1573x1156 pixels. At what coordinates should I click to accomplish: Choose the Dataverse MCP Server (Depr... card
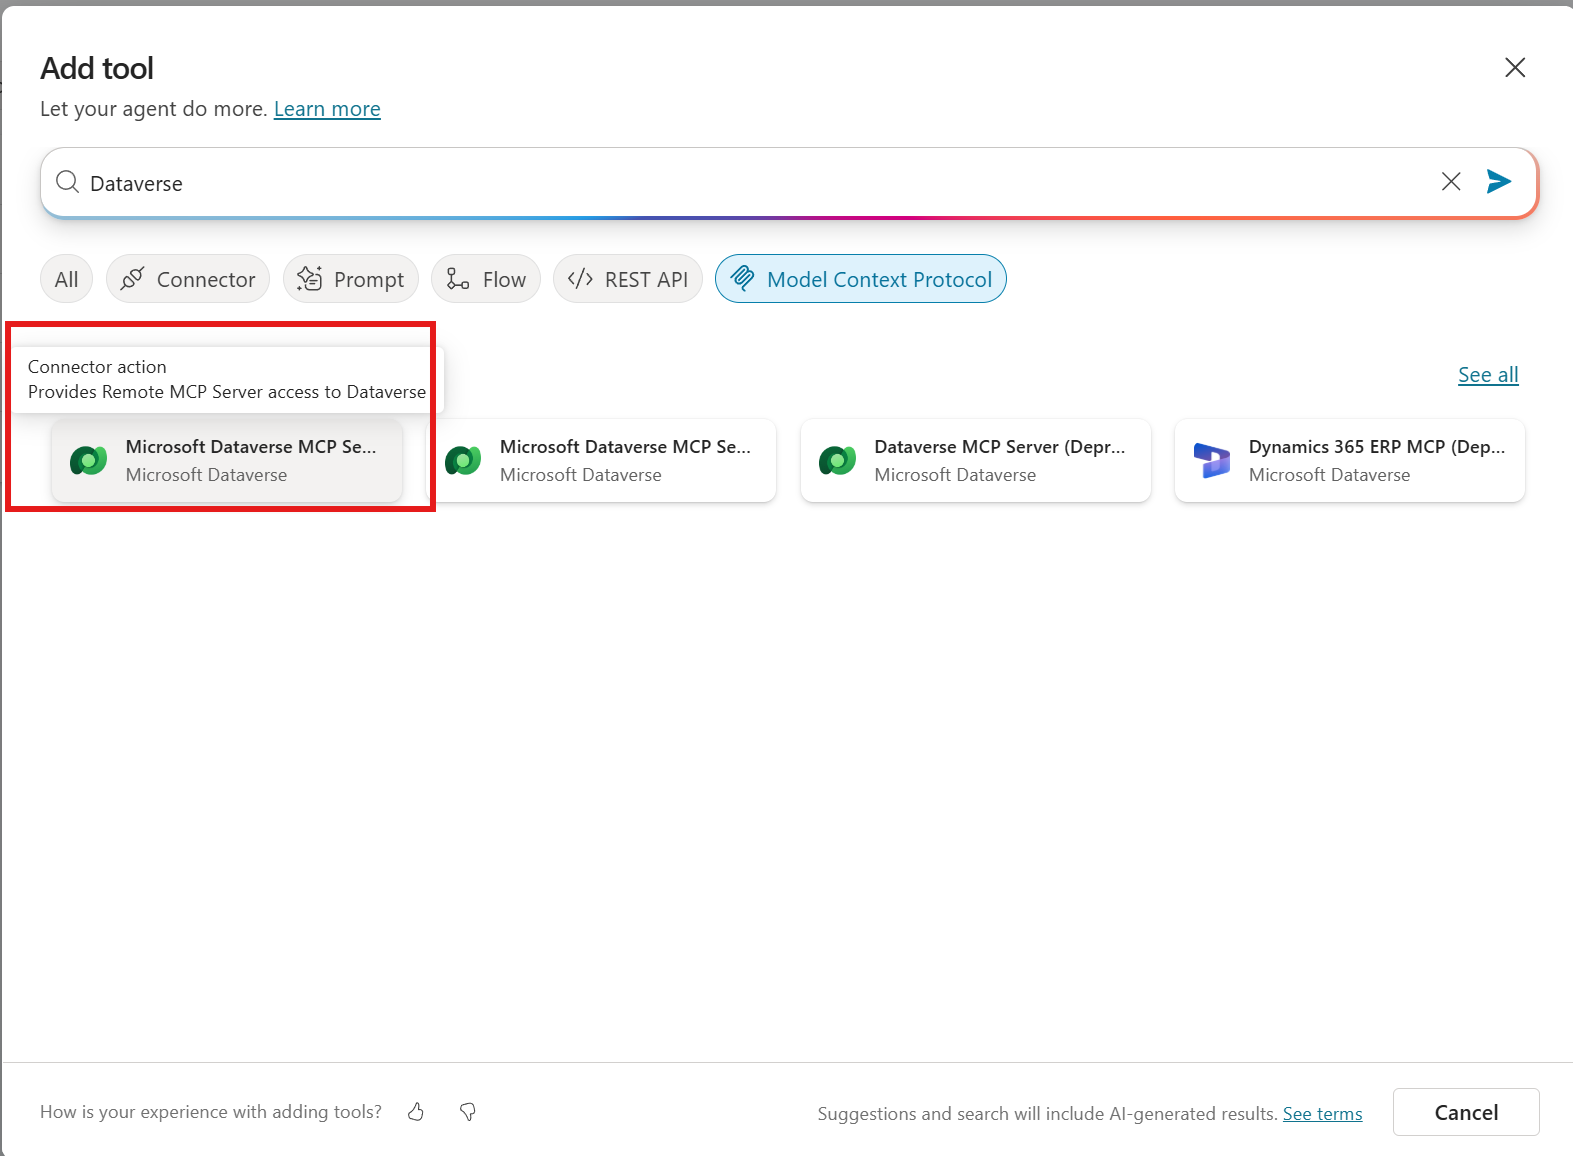tap(976, 461)
